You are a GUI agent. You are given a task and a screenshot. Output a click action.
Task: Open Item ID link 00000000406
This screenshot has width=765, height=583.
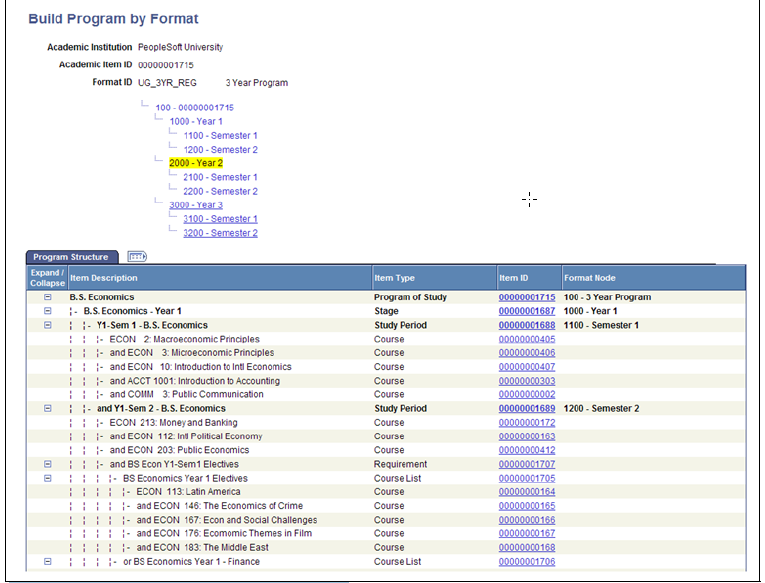pyautogui.click(x=527, y=353)
